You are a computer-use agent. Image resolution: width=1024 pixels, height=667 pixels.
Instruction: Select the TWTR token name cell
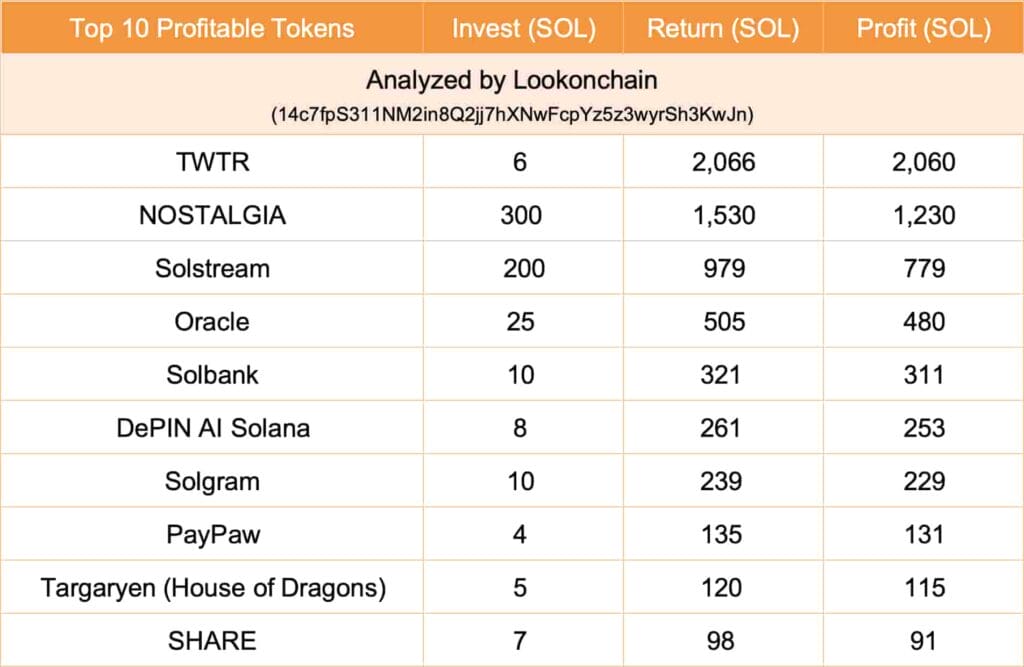coord(212,162)
